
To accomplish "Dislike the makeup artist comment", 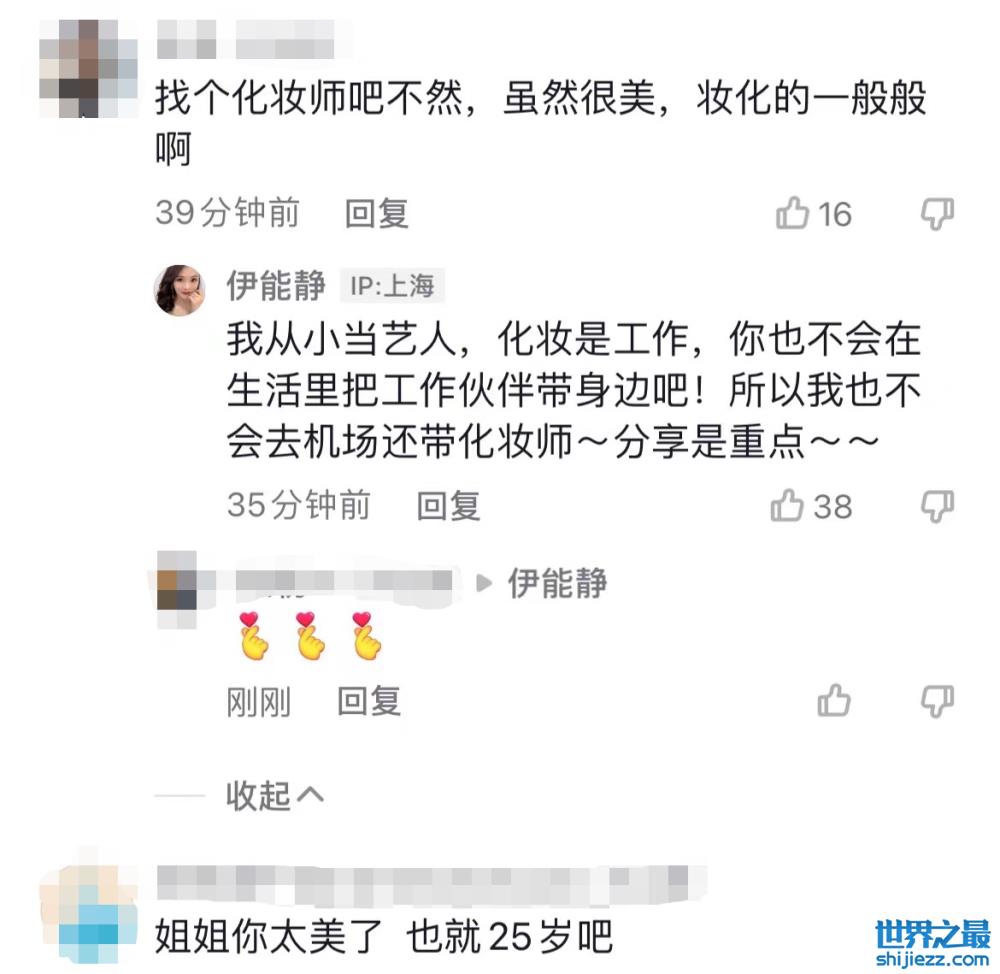I will 937,213.
